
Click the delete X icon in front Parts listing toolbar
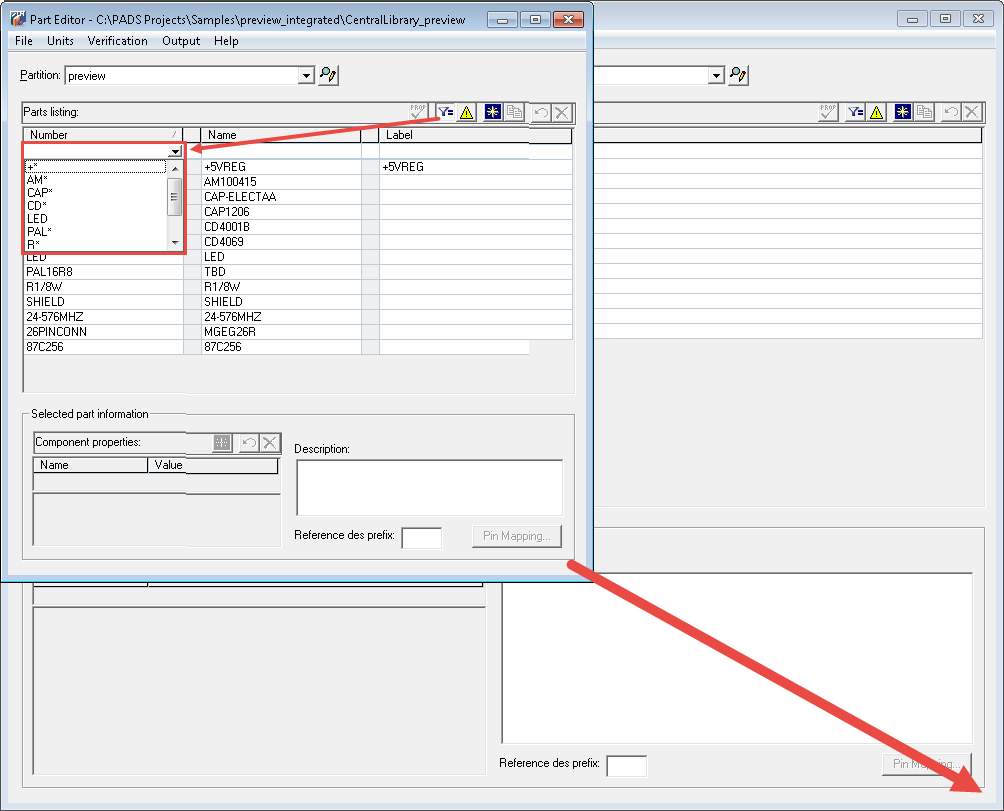point(562,113)
